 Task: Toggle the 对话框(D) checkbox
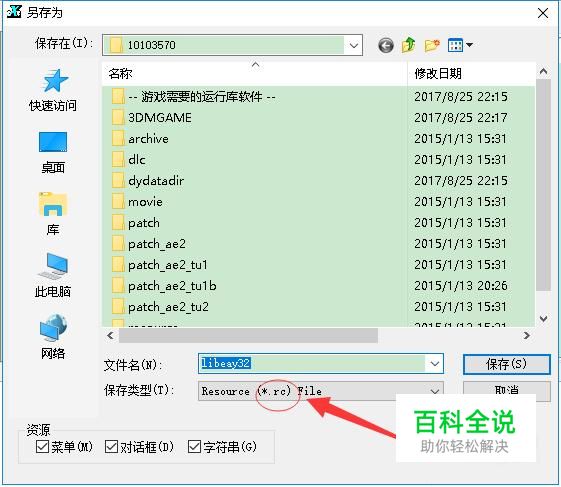111,447
